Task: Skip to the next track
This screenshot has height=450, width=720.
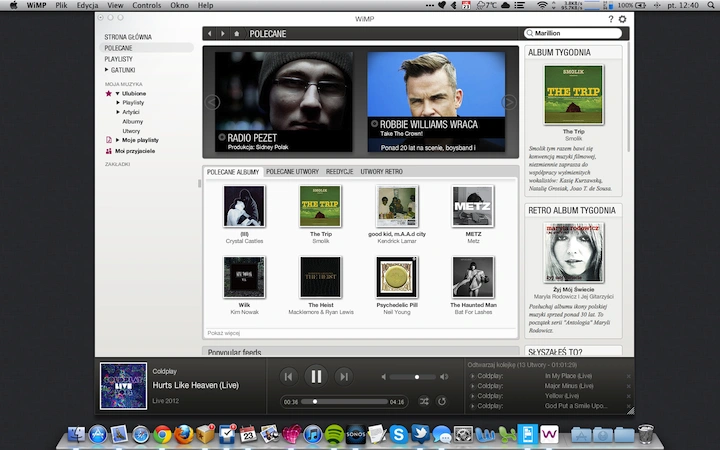Action: 343,377
